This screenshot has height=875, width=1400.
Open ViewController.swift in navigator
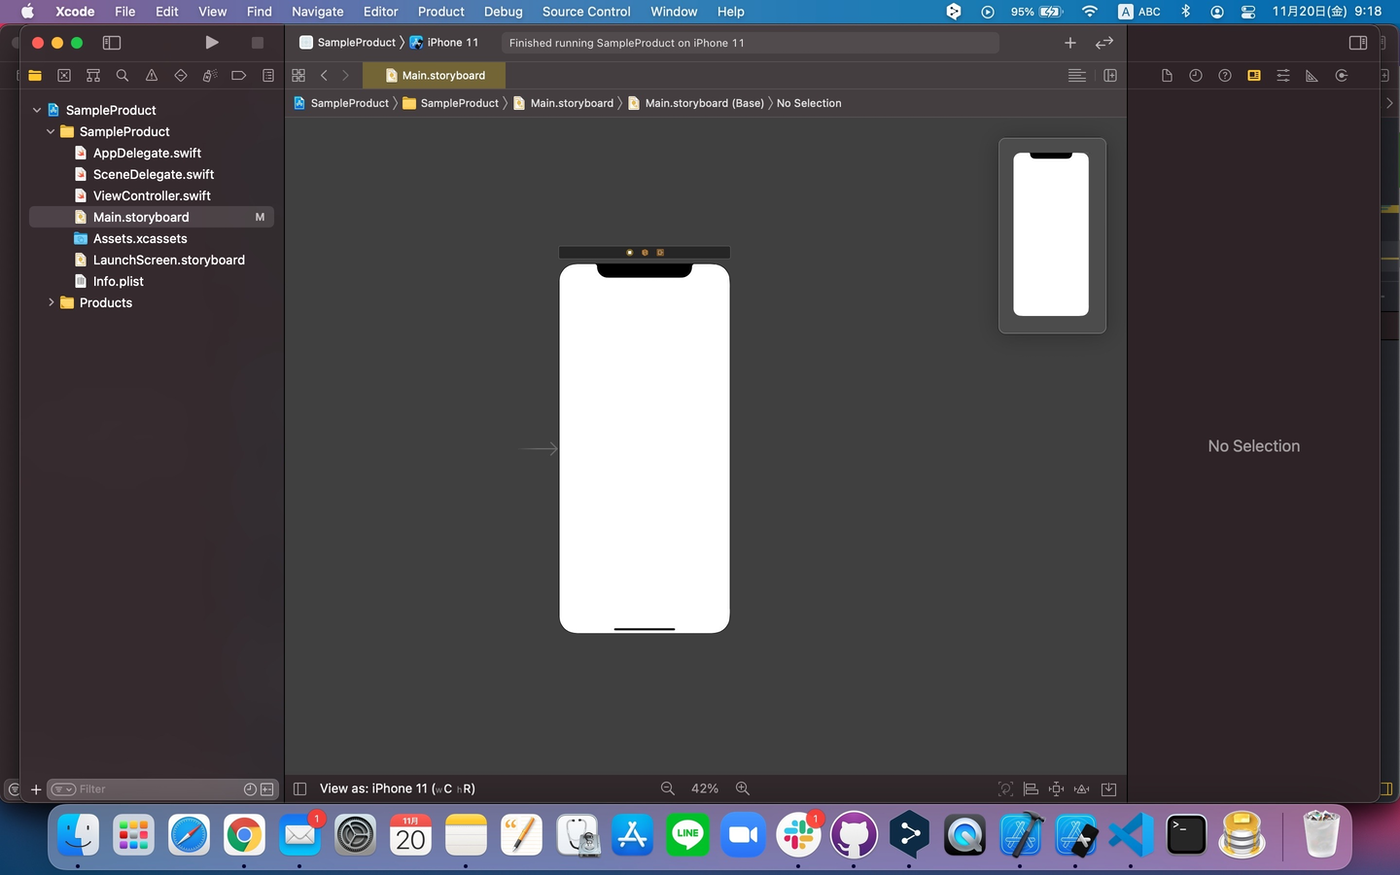(x=151, y=195)
